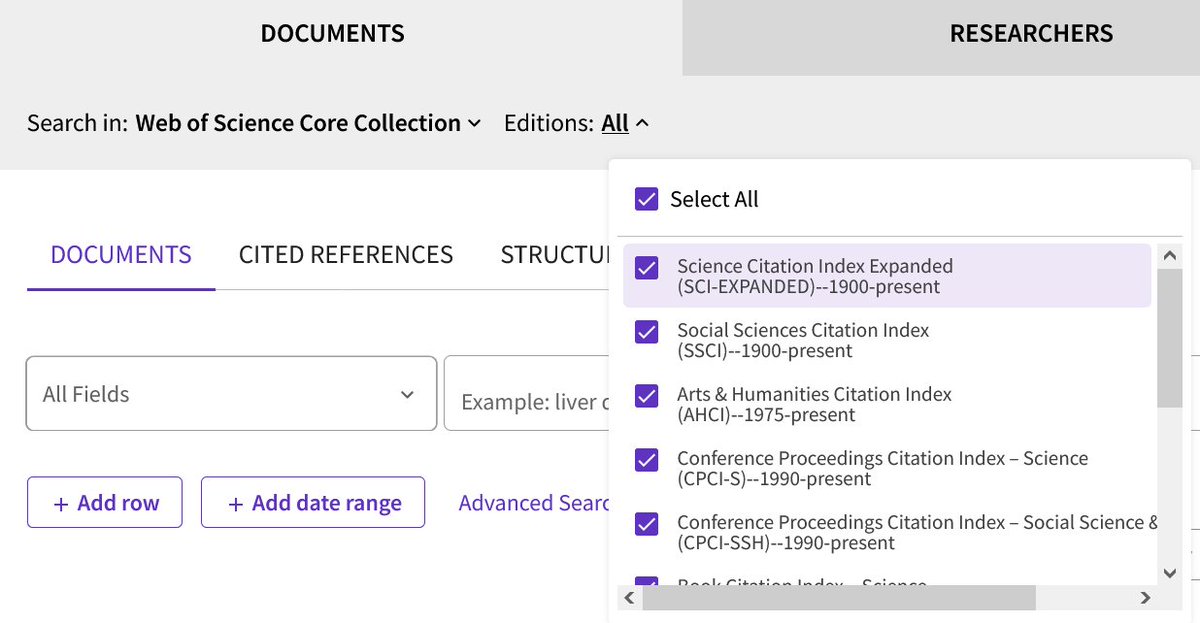Collapse the Editions All dropdown
1200x623 pixels.
click(x=625, y=123)
